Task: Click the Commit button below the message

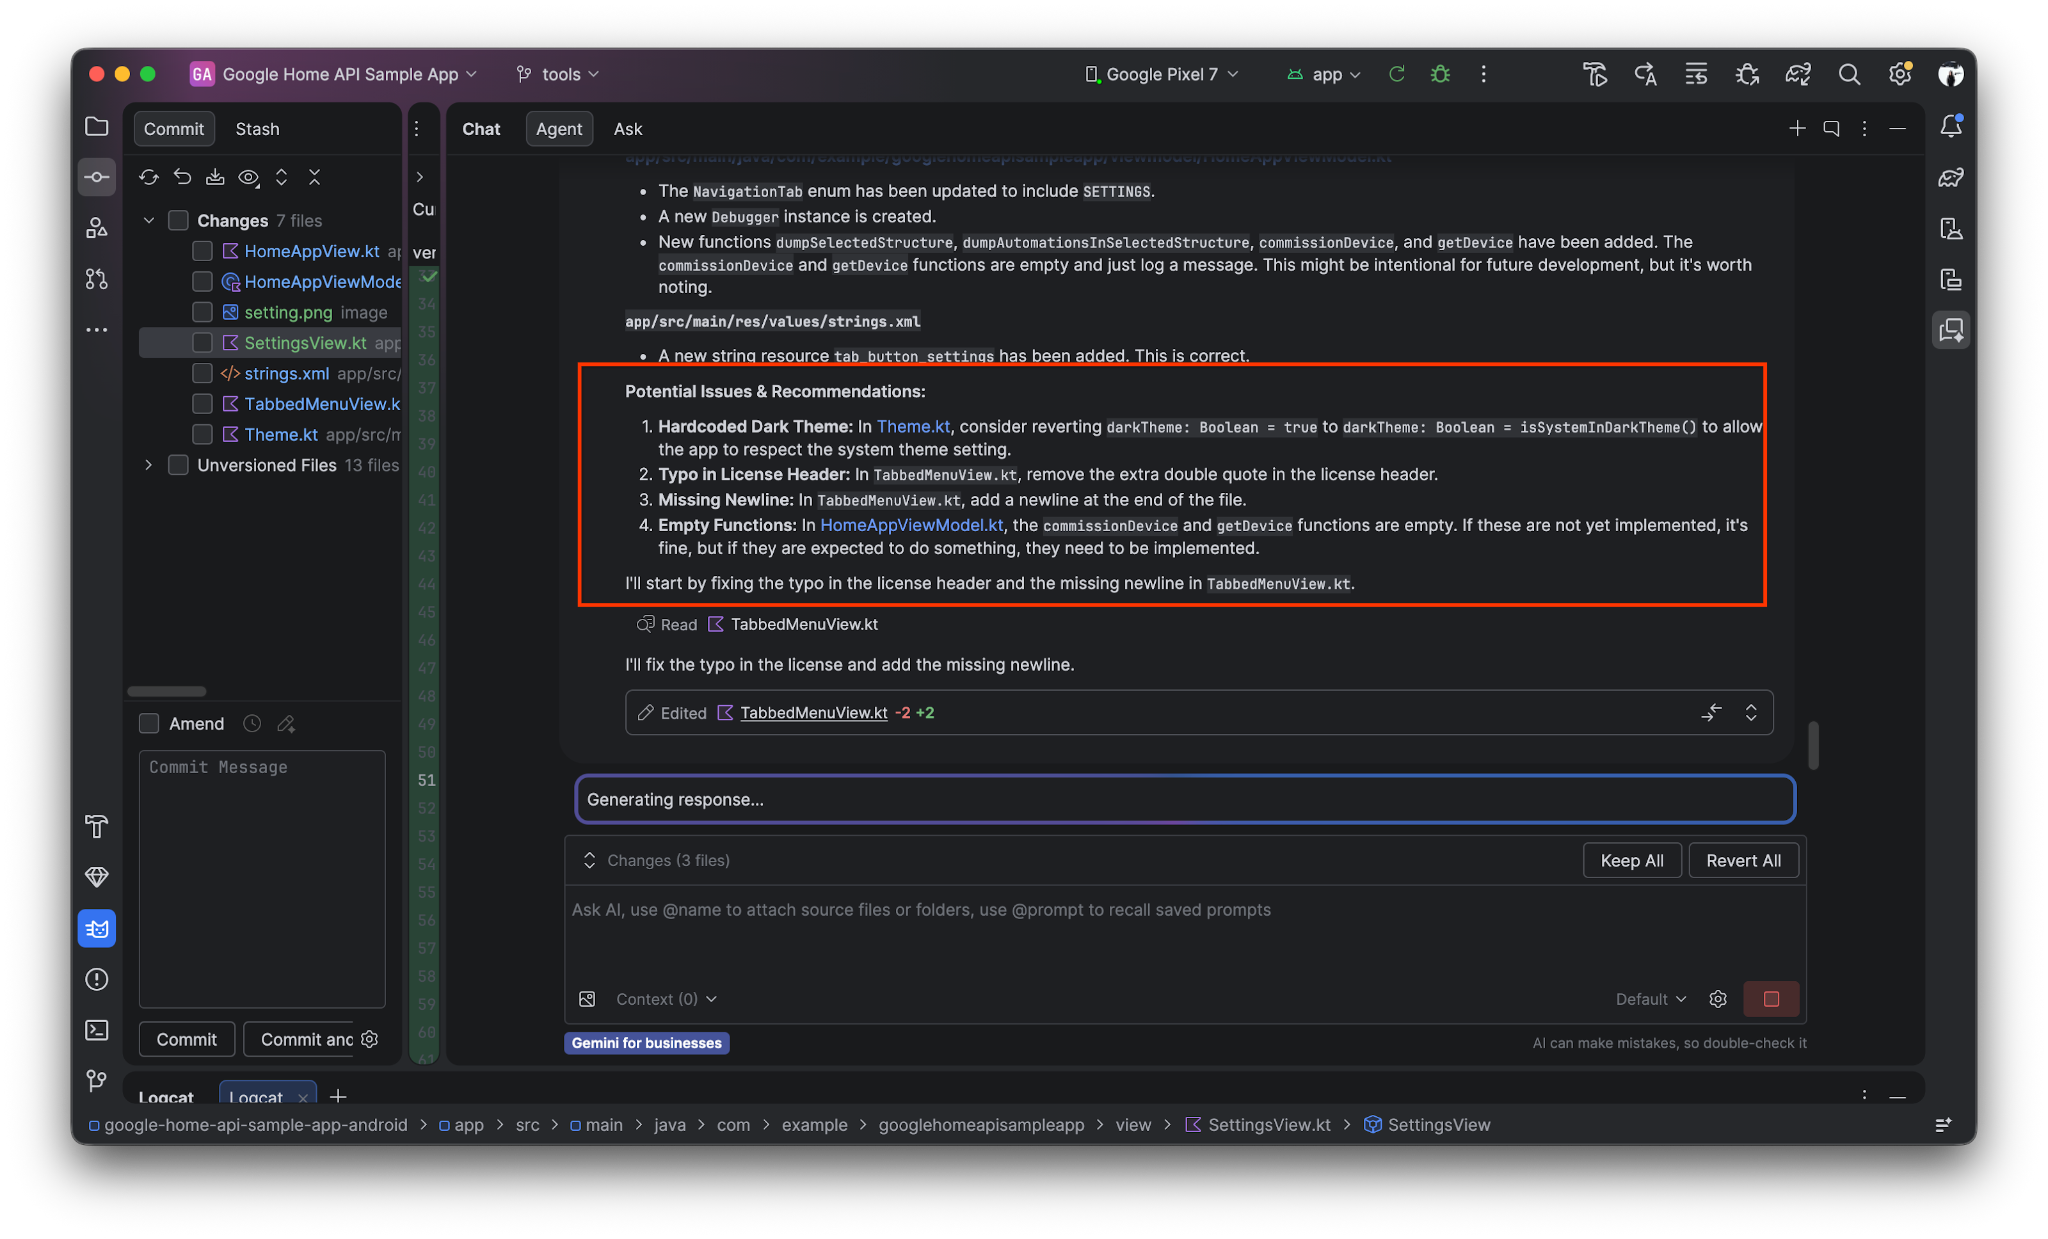Action: click(186, 1039)
